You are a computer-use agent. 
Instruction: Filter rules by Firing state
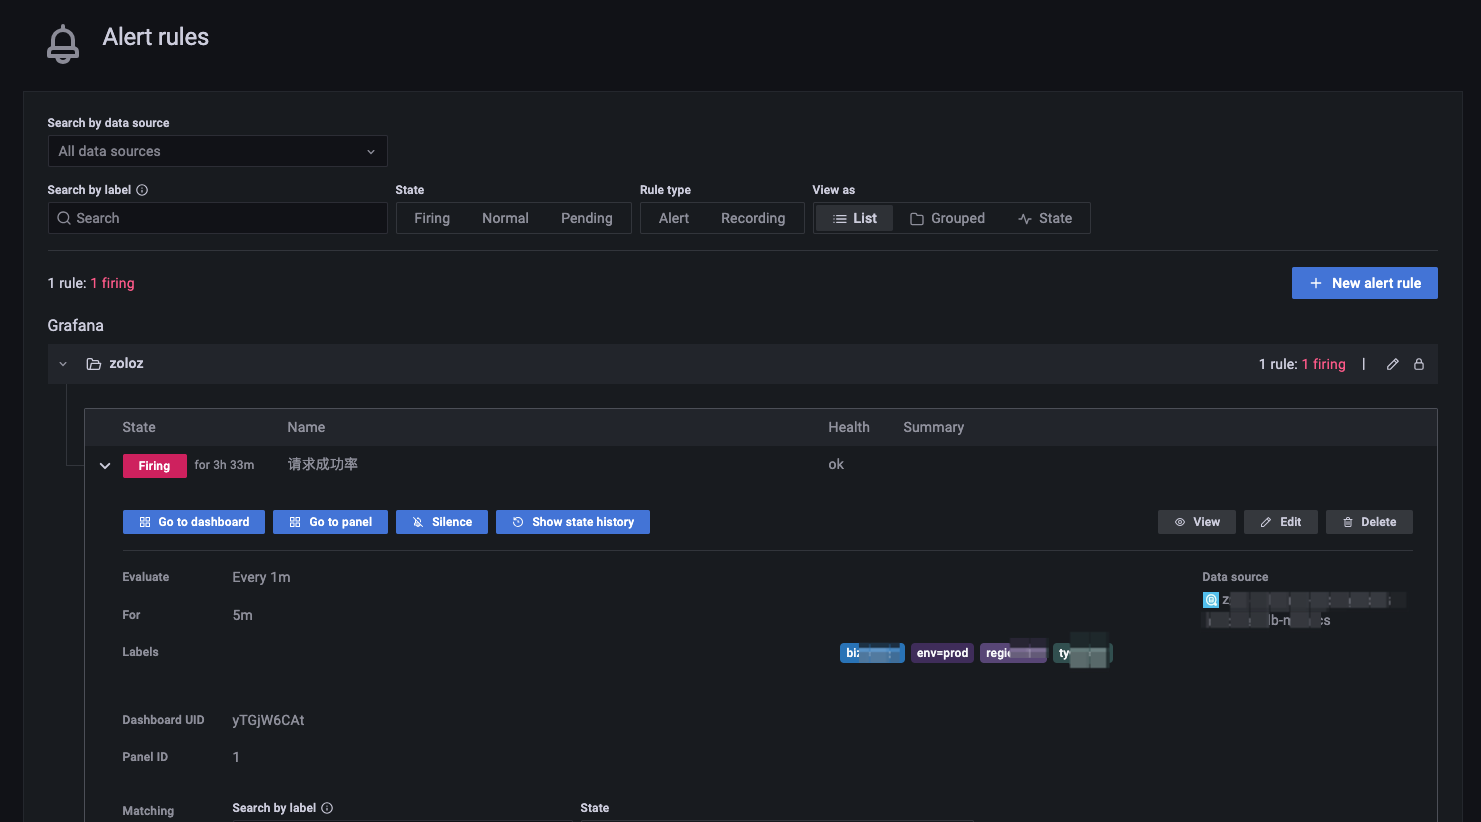(x=432, y=218)
